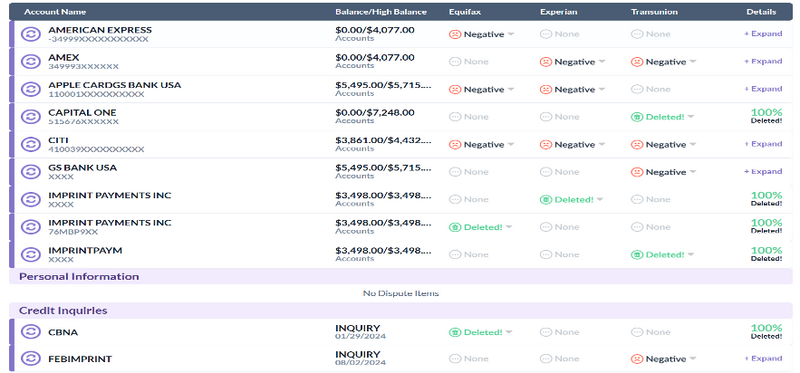This screenshot has height=373, width=800.
Task: Click the 100% Deleted label for CBNA
Action: [x=766, y=332]
